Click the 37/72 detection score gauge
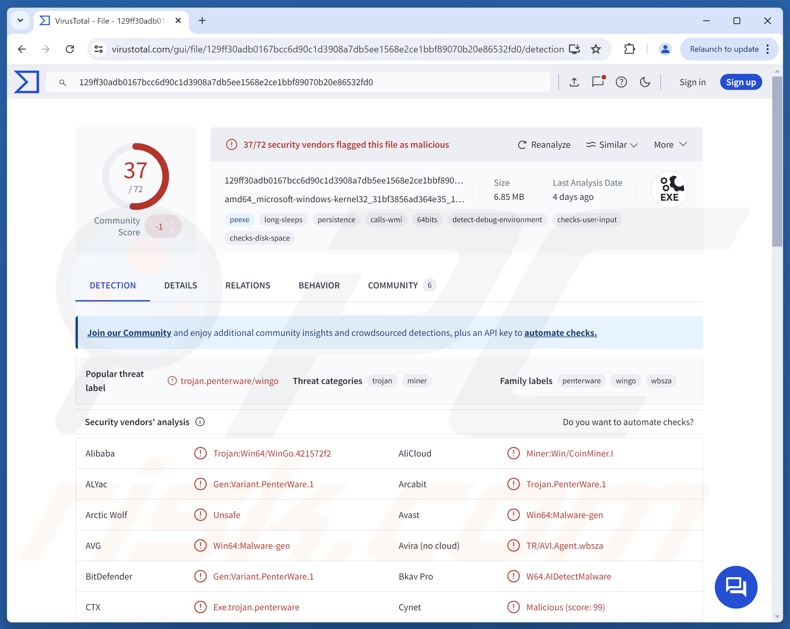 point(136,176)
